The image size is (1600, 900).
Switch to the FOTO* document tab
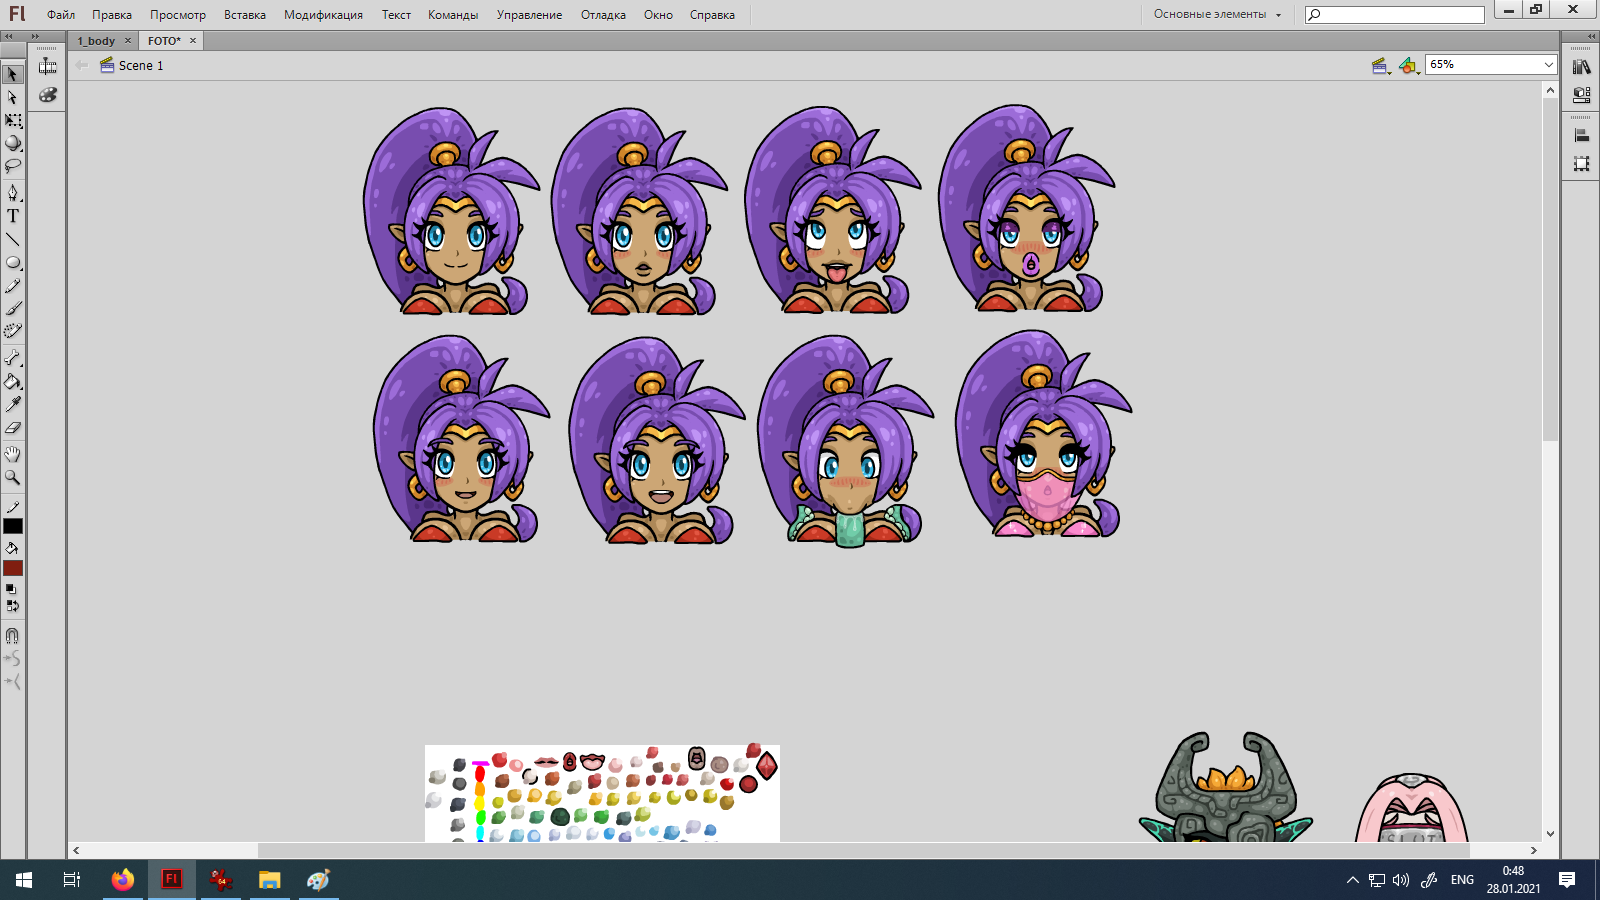tap(164, 41)
